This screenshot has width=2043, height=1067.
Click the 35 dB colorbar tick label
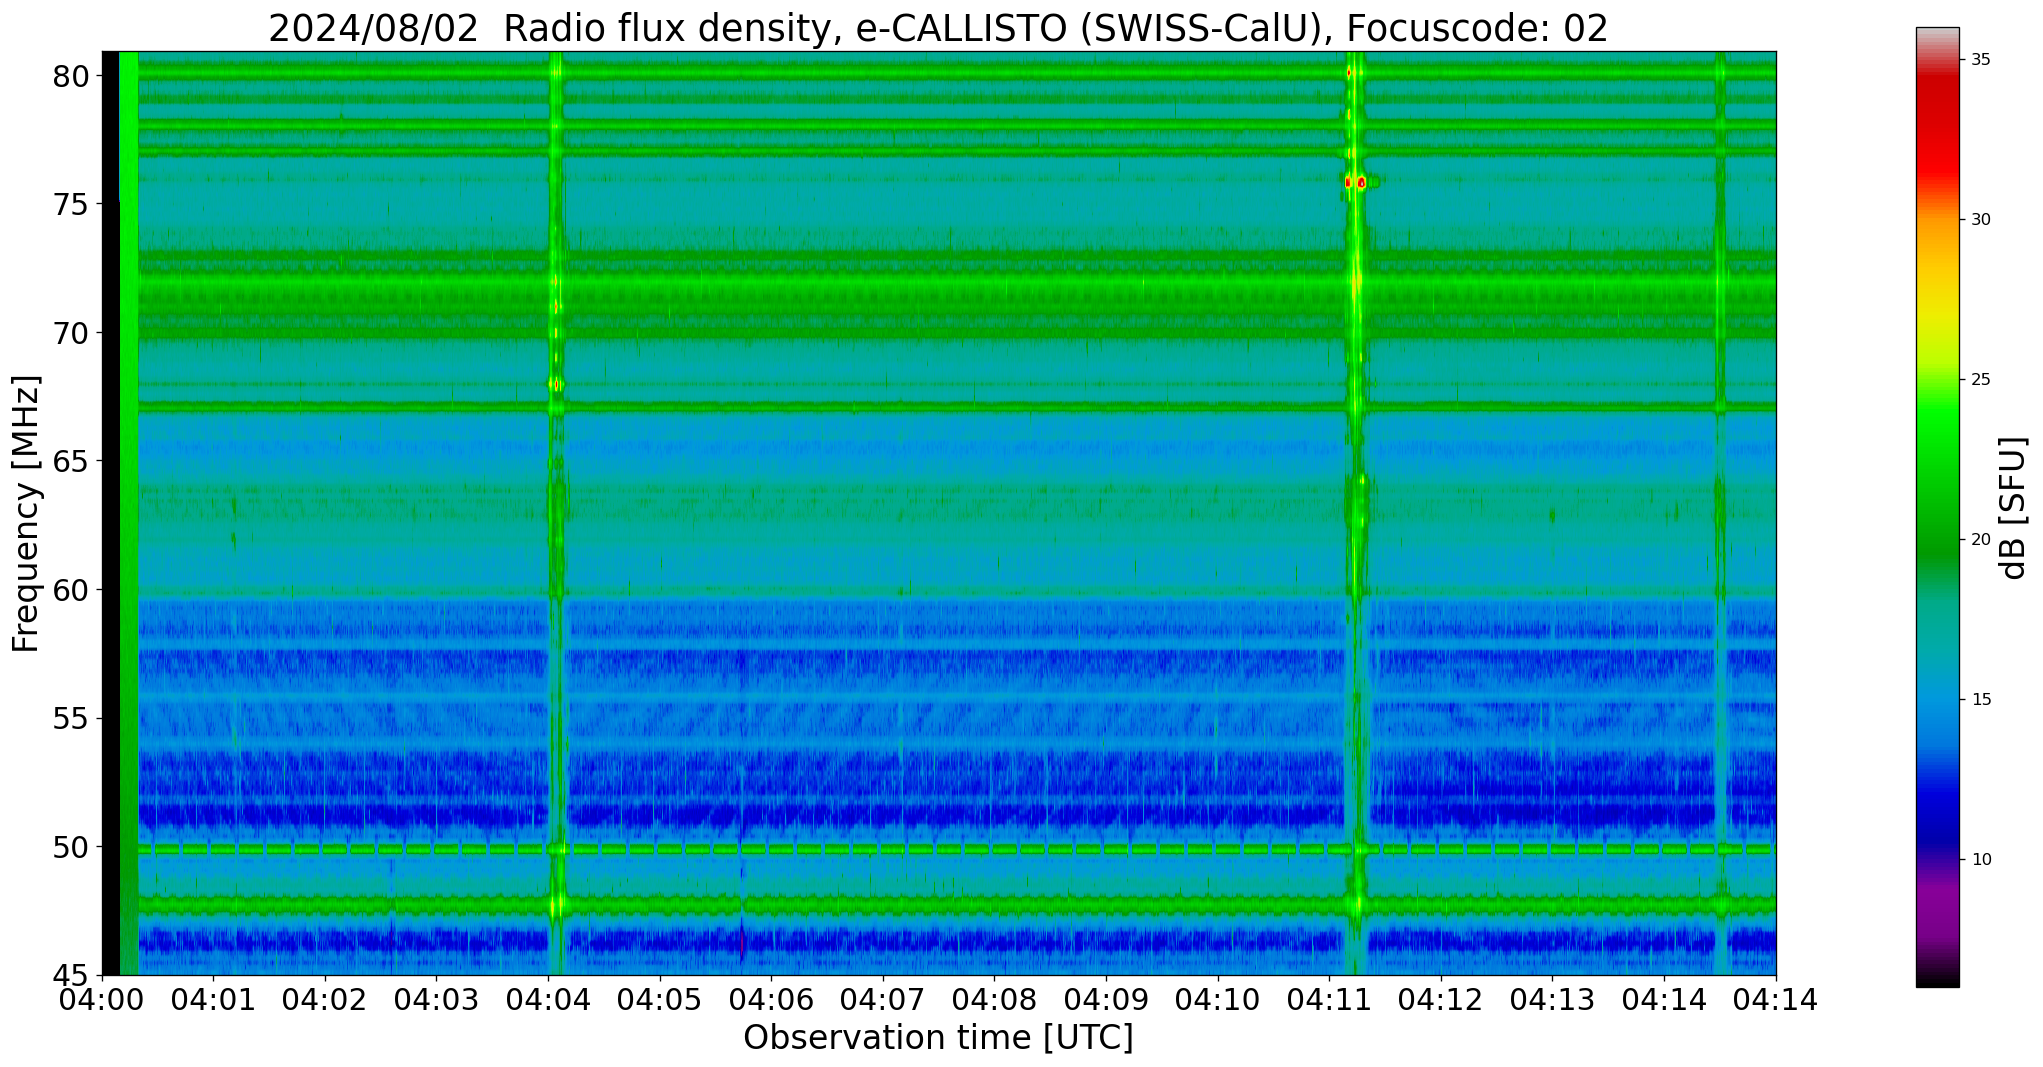[x=1981, y=60]
